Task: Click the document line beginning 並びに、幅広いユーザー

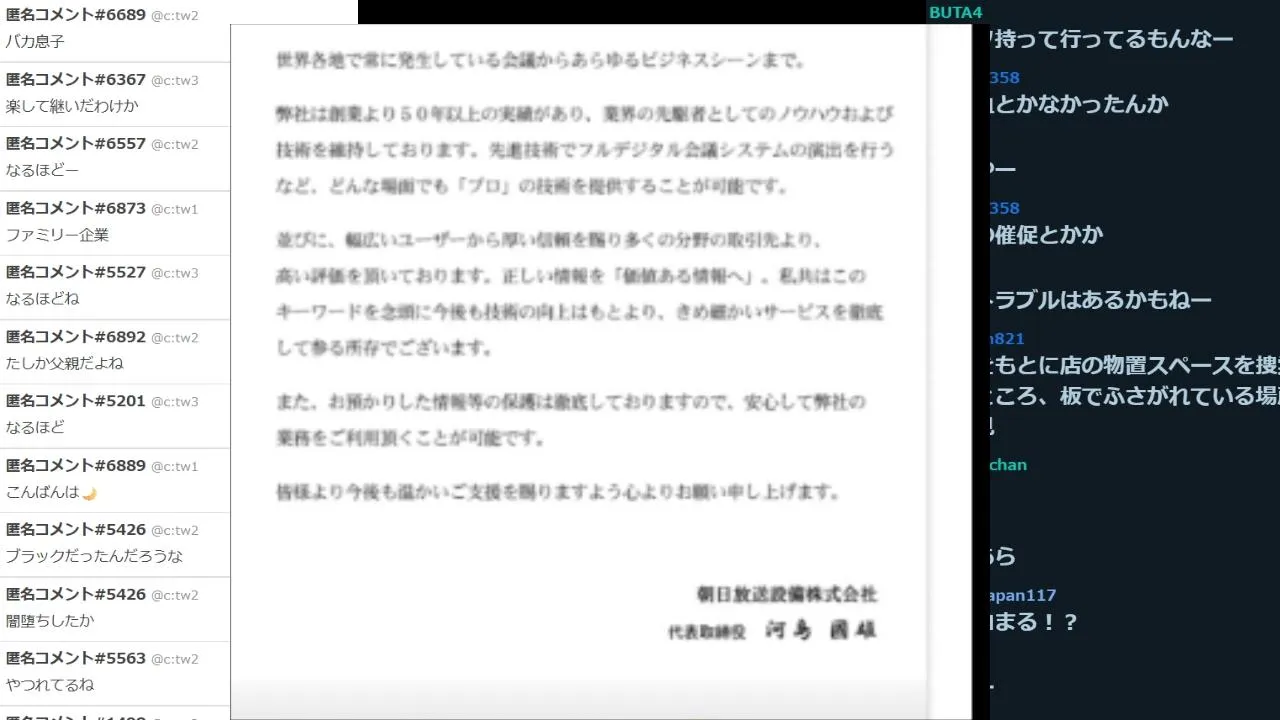Action: point(549,240)
